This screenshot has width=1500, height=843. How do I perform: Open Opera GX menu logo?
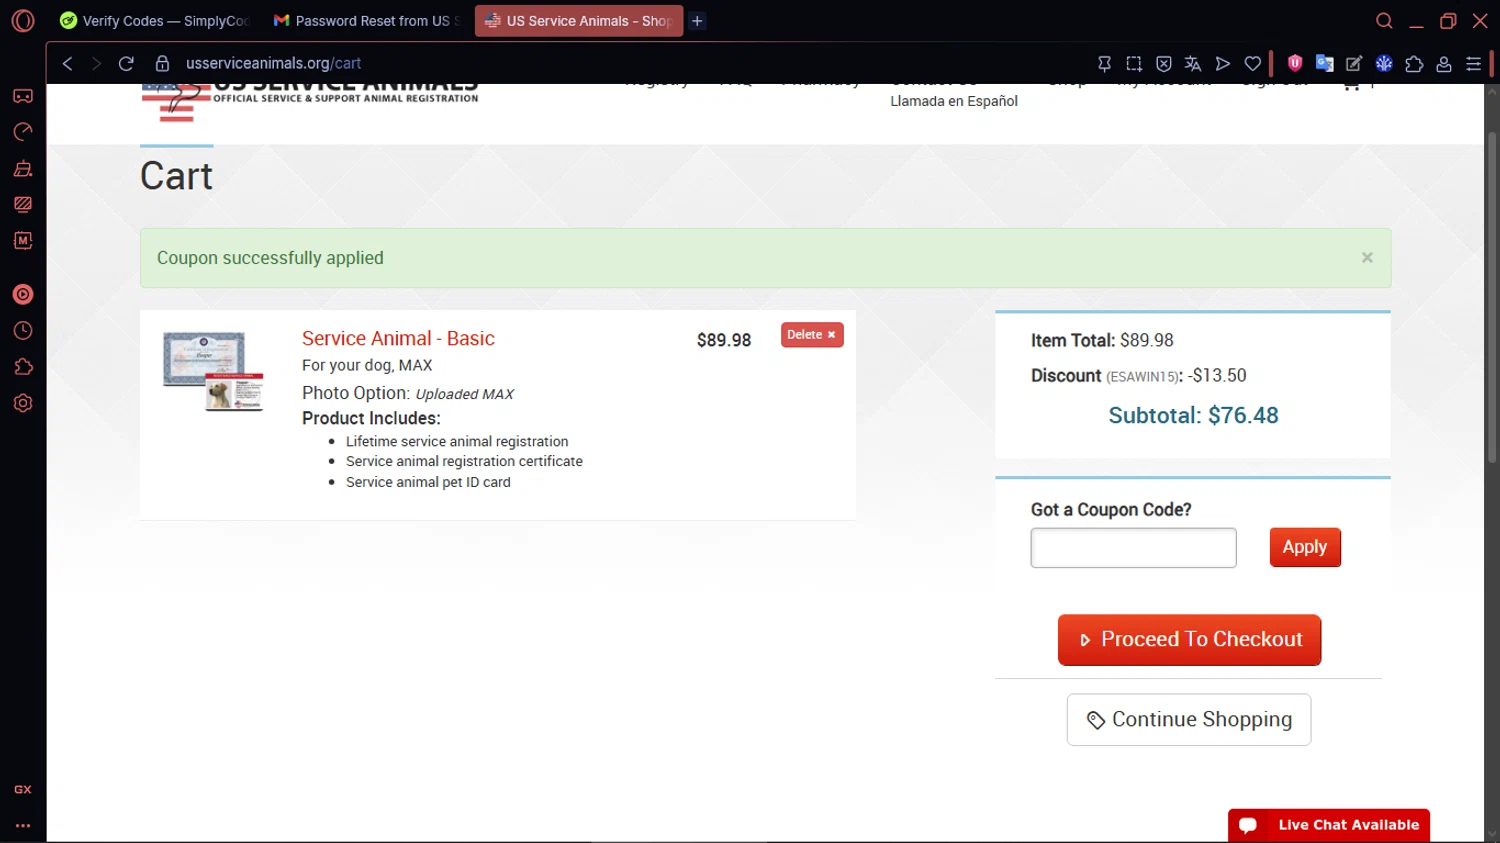coord(22,20)
